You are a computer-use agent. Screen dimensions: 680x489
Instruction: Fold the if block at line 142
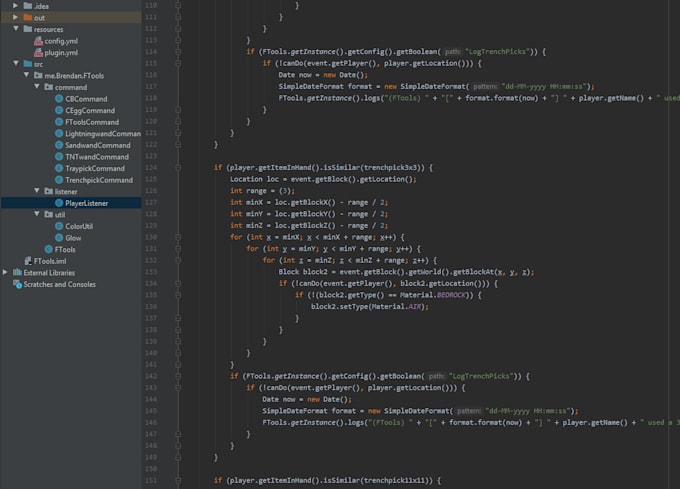(x=178, y=376)
